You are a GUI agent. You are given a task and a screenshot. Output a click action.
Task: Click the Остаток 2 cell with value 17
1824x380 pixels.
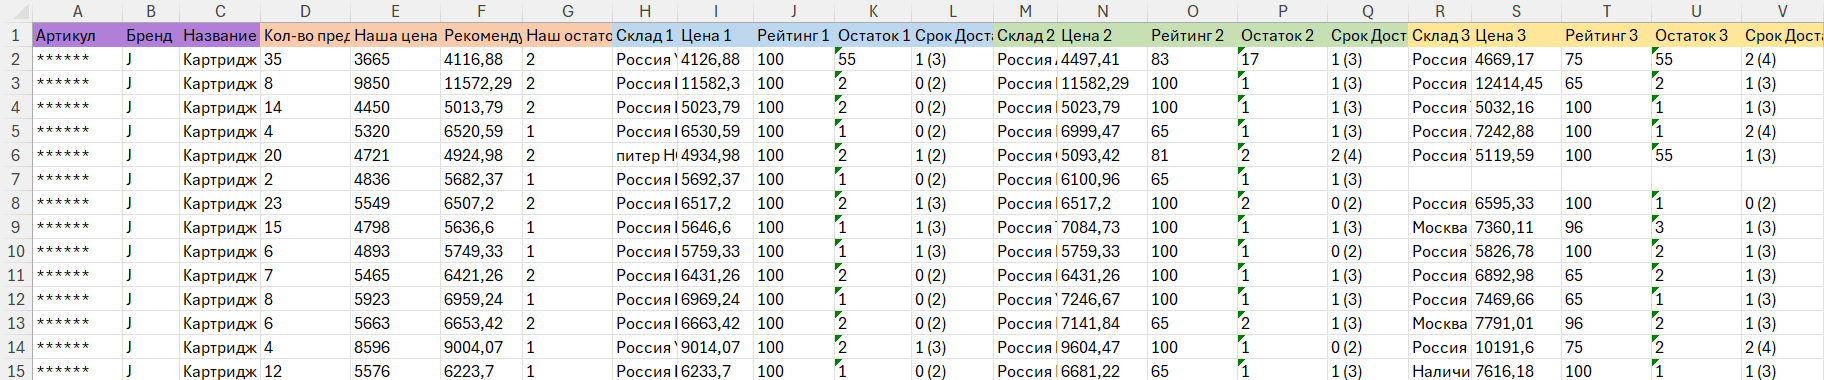(1282, 59)
